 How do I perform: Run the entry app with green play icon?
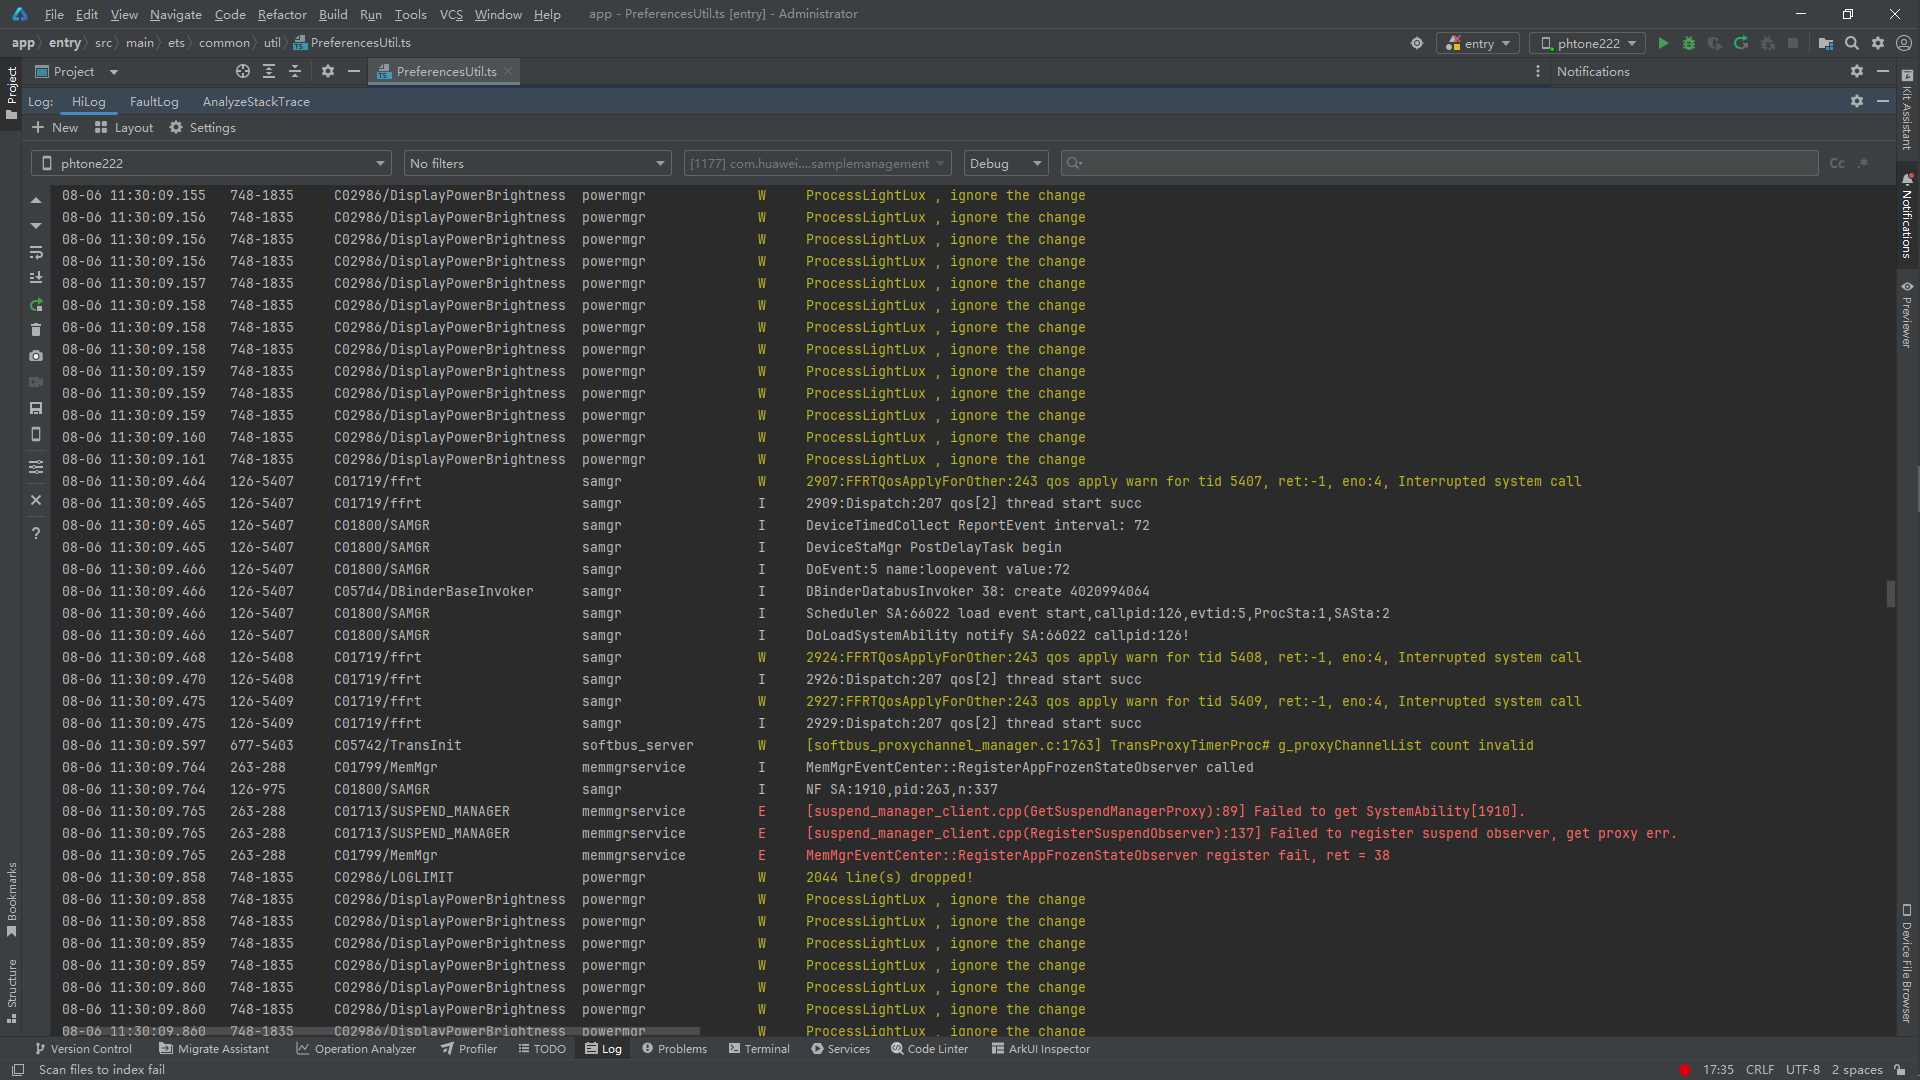coord(1663,43)
